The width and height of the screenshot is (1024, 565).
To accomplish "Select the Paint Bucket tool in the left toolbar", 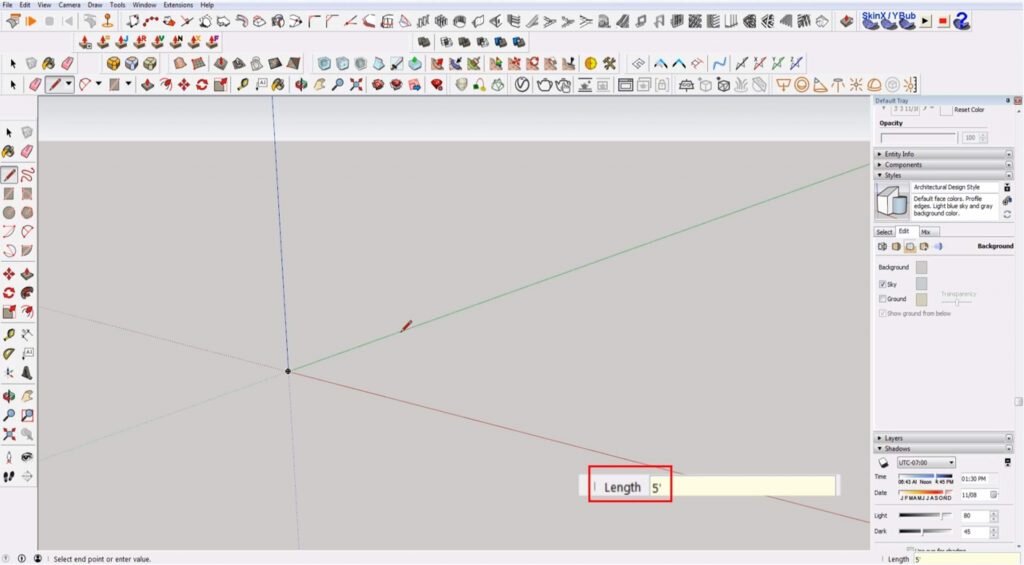I will coord(9,152).
